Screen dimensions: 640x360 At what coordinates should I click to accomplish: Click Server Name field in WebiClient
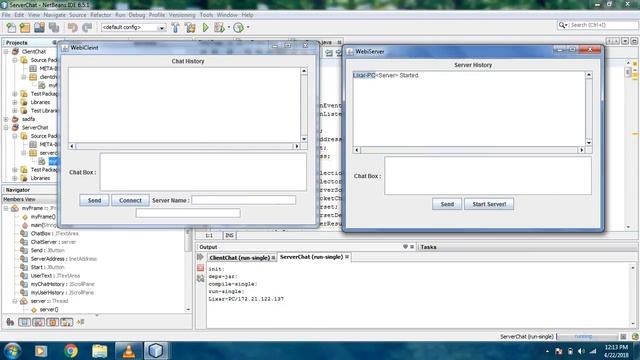[x=244, y=200]
